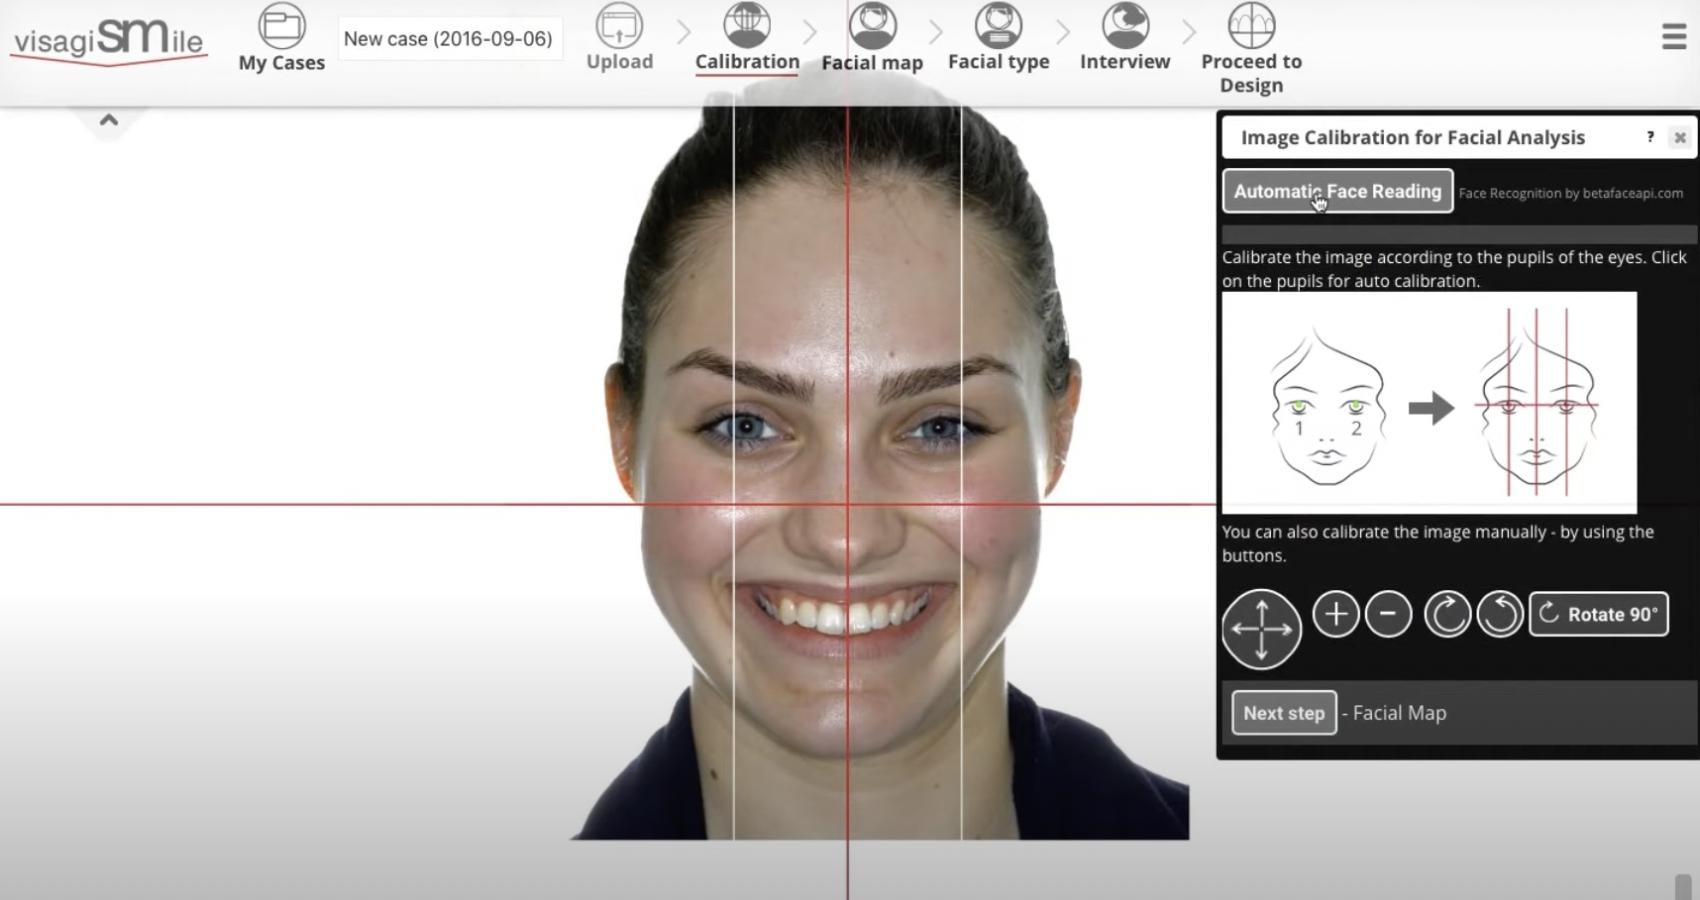Image resolution: width=1700 pixels, height=900 pixels.
Task: Select the Calibration step icon
Action: tap(747, 26)
